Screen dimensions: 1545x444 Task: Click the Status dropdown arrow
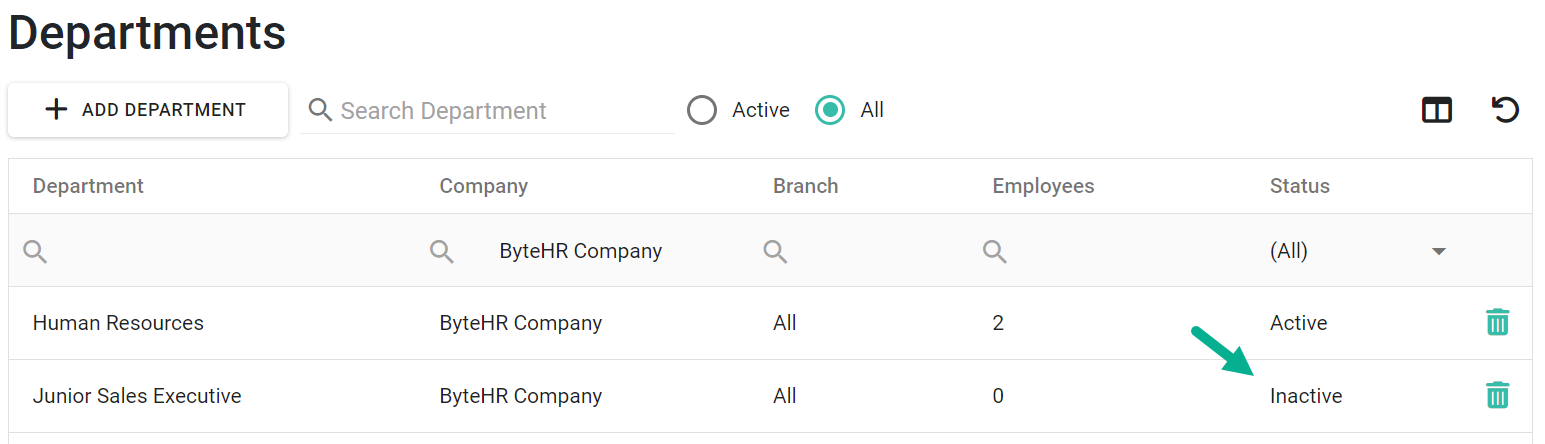click(x=1439, y=251)
